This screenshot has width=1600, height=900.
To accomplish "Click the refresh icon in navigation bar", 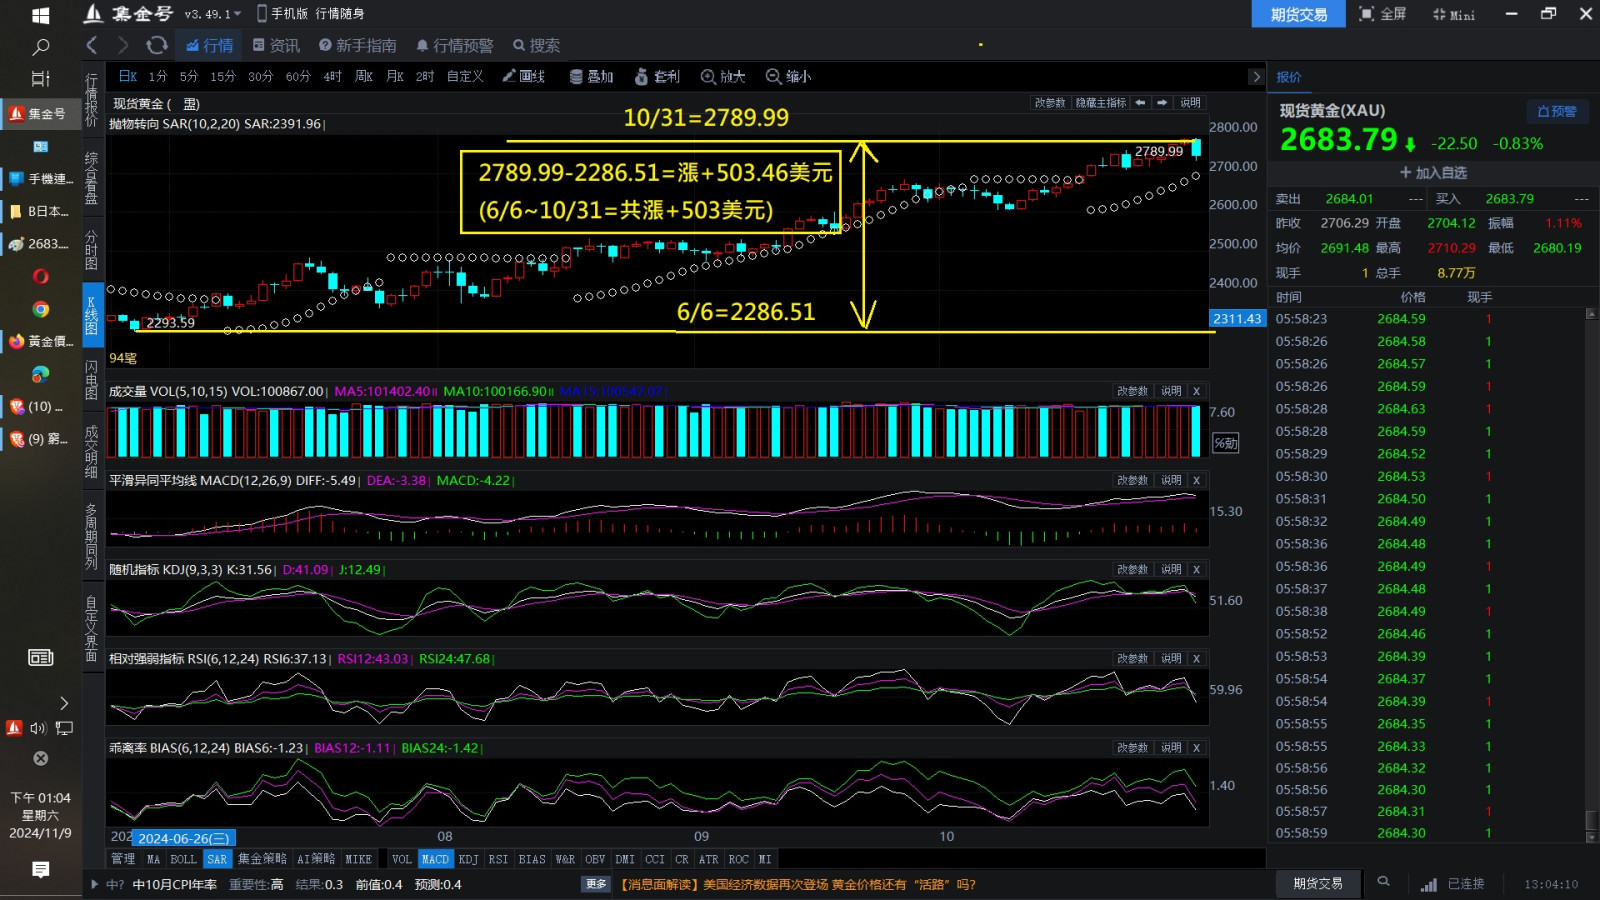I will click(x=157, y=45).
